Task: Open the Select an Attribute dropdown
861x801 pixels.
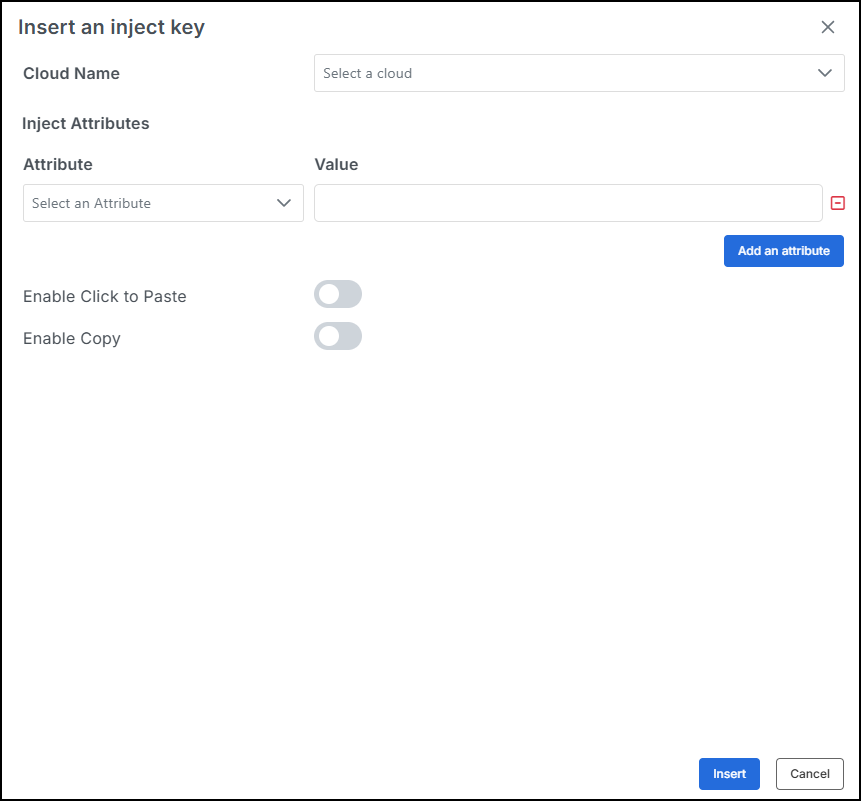Action: click(x=163, y=203)
